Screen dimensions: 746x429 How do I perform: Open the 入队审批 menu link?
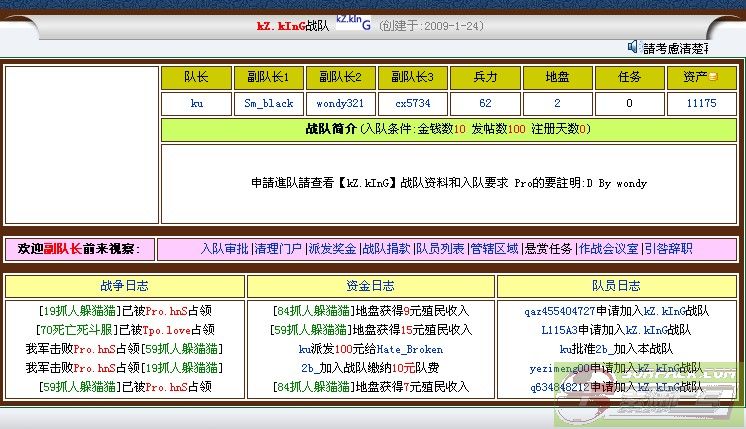[224, 249]
